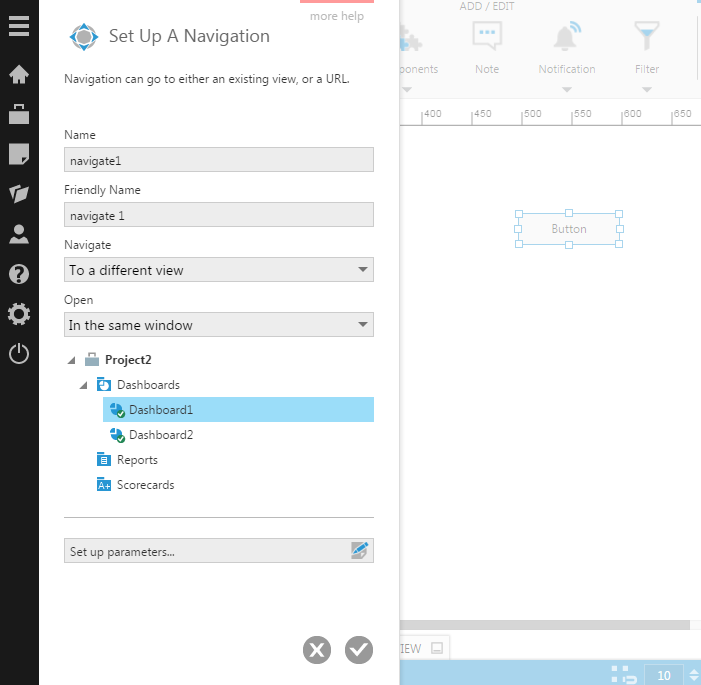Click the Friendly Name field

point(219,215)
